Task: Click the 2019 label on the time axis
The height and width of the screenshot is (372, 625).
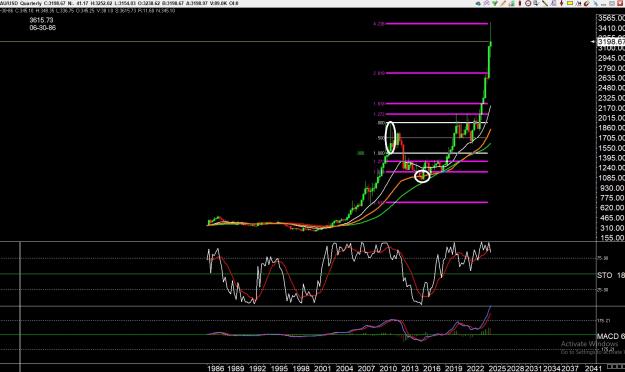Action: click(x=453, y=368)
